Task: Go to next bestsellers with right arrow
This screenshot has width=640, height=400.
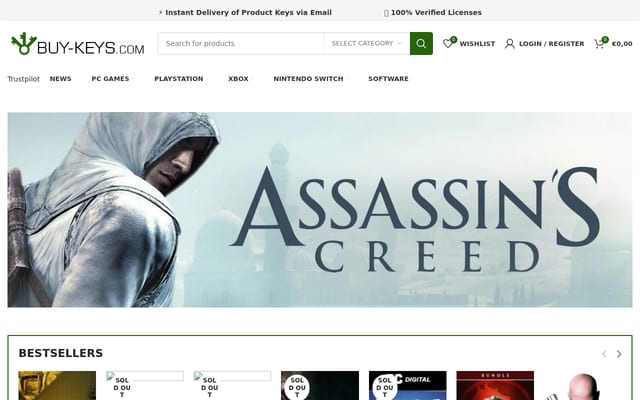Action: (619, 354)
